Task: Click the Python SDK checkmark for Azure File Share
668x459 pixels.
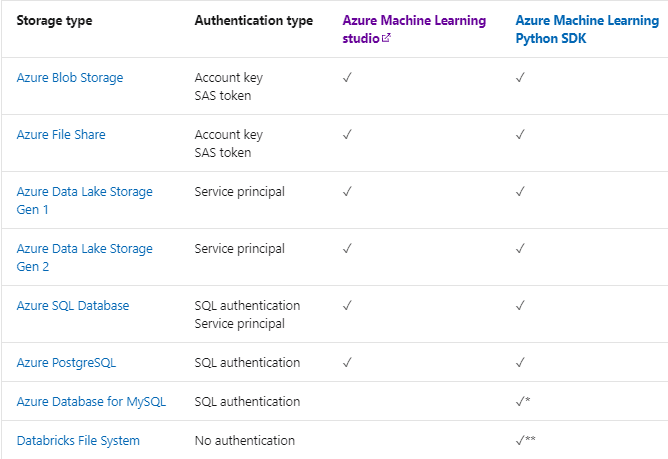Action: coord(520,134)
